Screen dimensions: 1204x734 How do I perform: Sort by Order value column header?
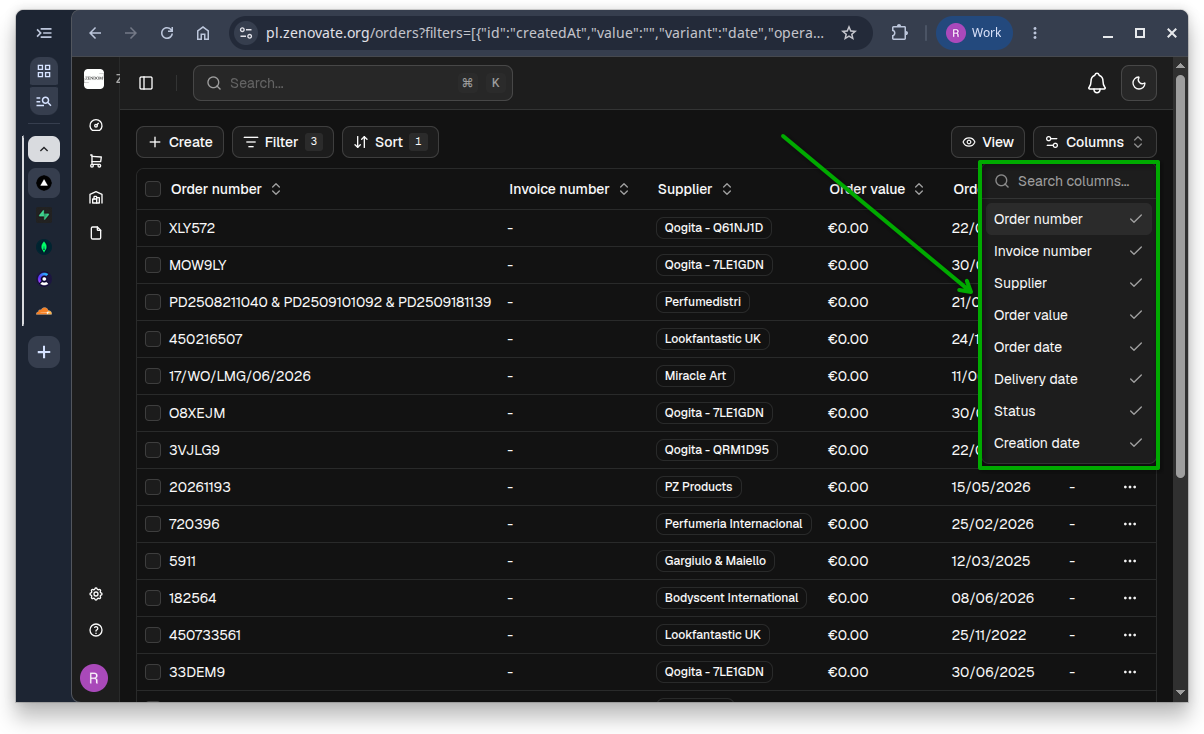tap(877, 189)
